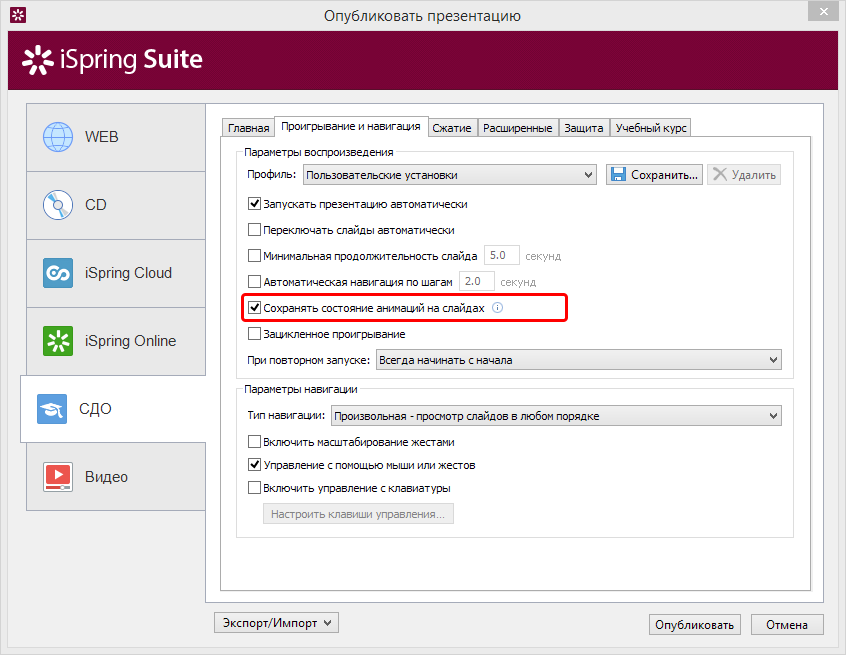Open the Защита tab
Viewport: 846px width, 655px height.
point(584,128)
